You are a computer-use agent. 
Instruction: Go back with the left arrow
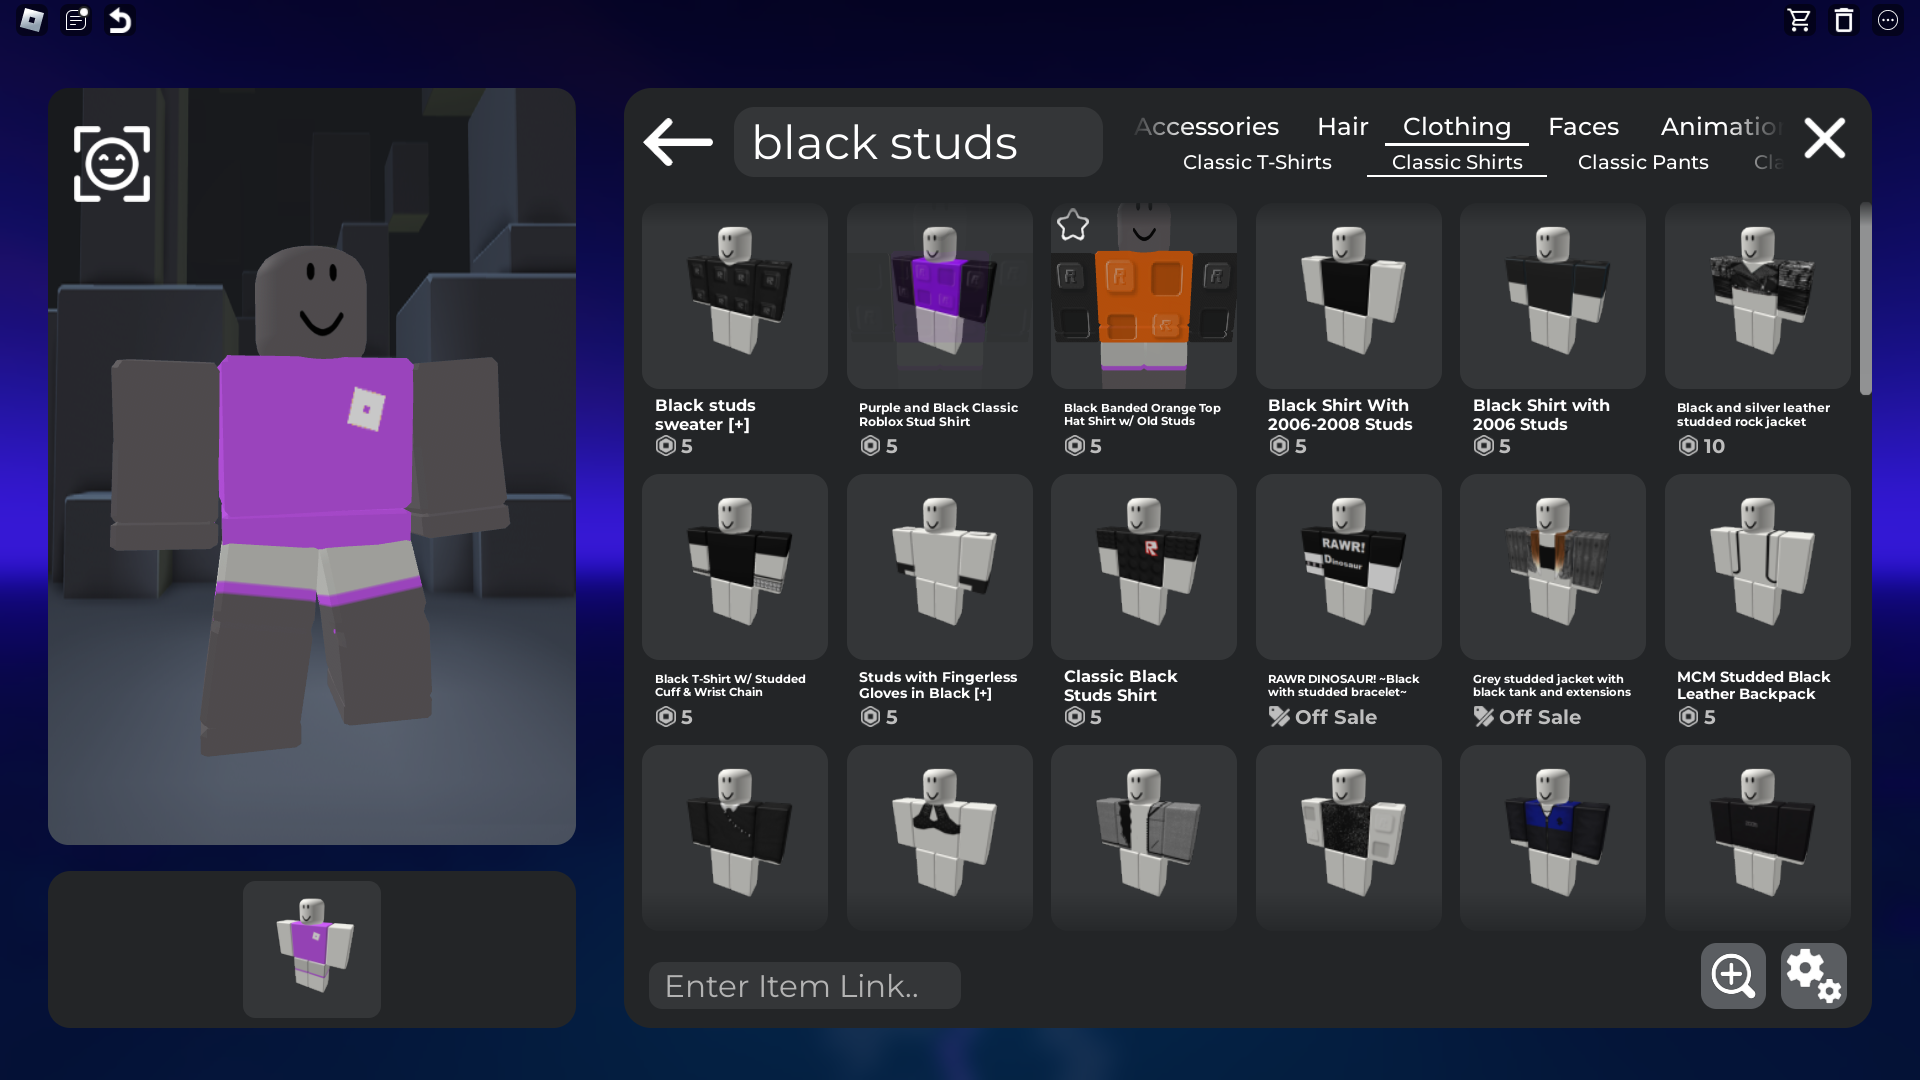pos(678,142)
